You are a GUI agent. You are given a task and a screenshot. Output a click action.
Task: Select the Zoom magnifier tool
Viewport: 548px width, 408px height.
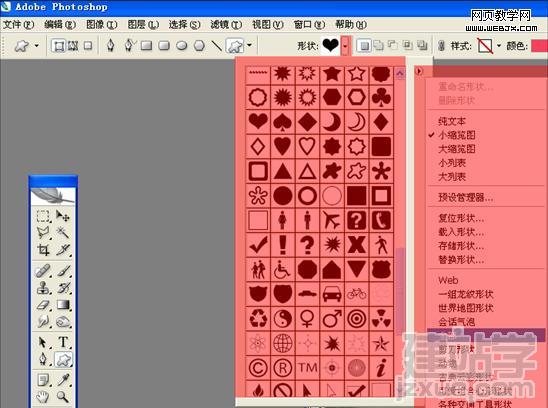tap(63, 396)
